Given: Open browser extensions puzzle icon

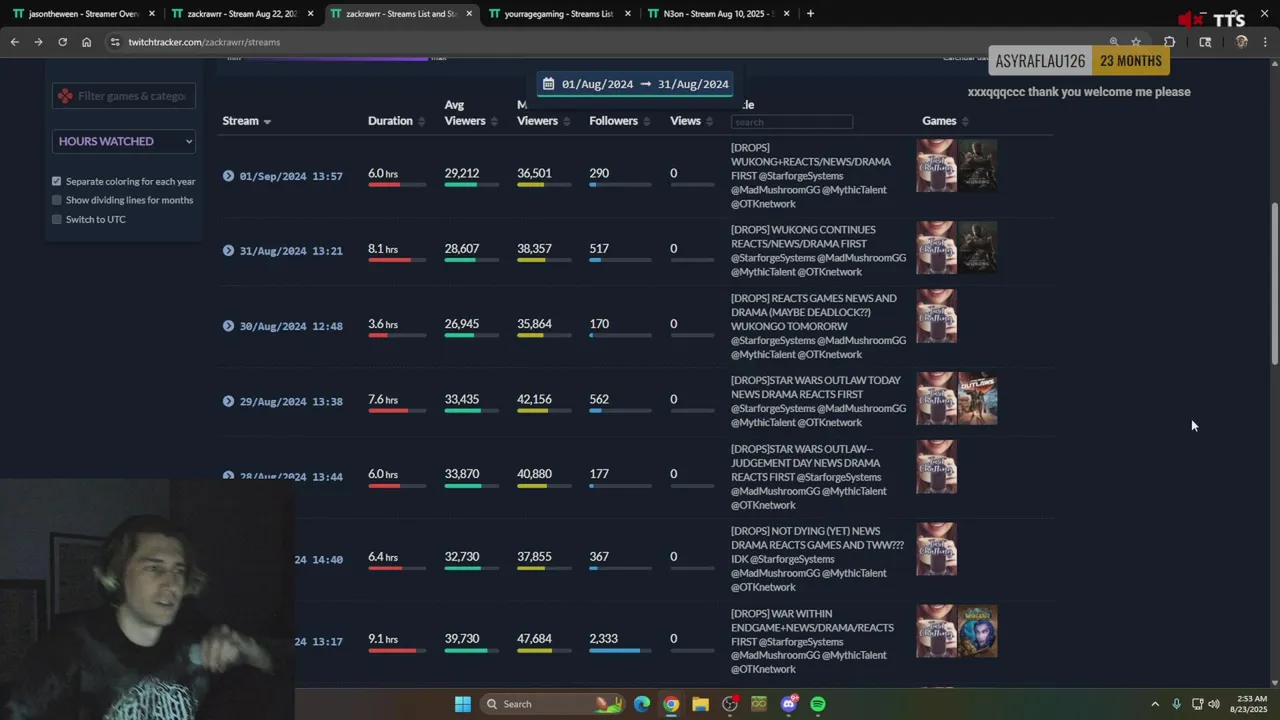Looking at the screenshot, I should 1169,42.
